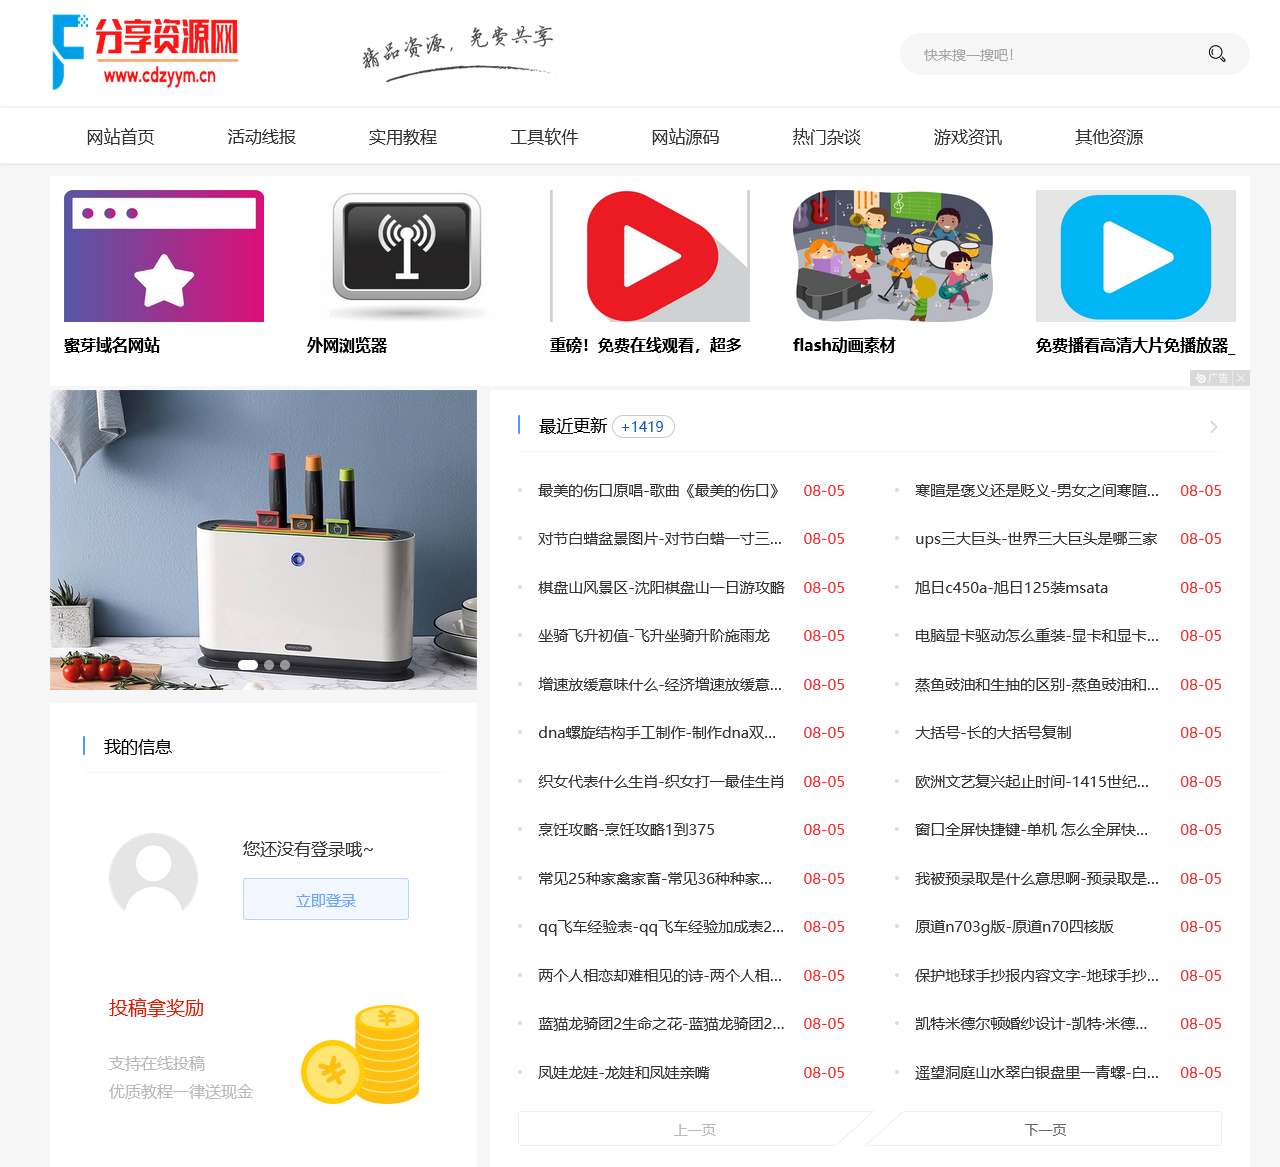Open article 我被预录取是什么意思啊
Screen dimensions: 1280x1167
click(x=1037, y=878)
